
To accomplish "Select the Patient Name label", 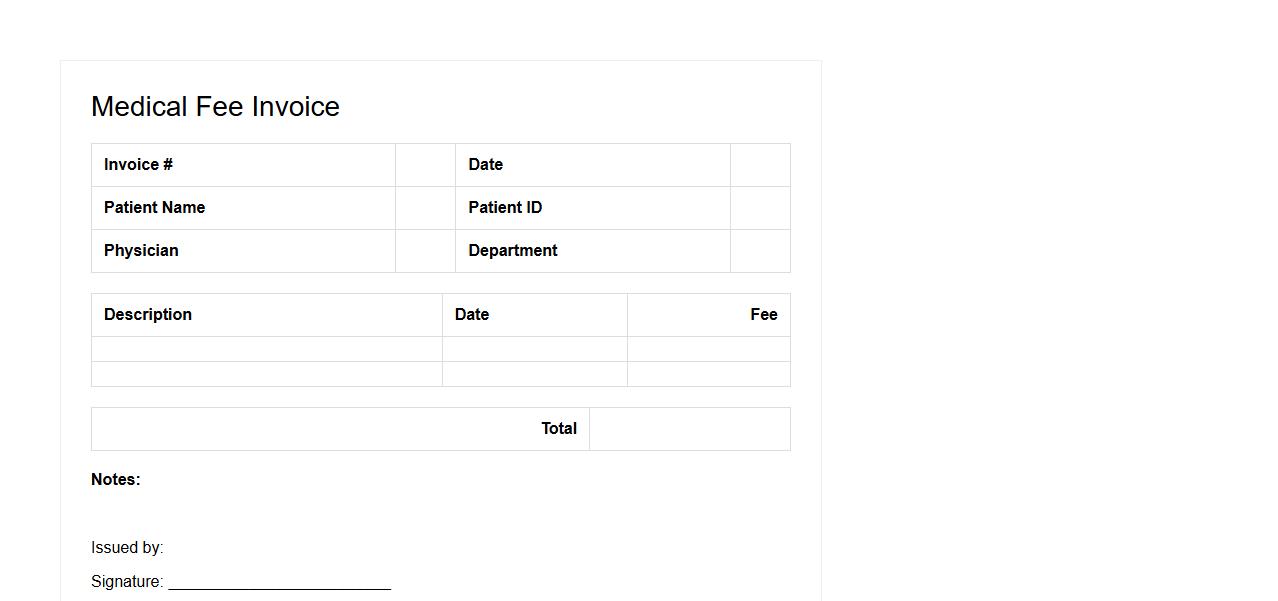I will click(x=155, y=208).
